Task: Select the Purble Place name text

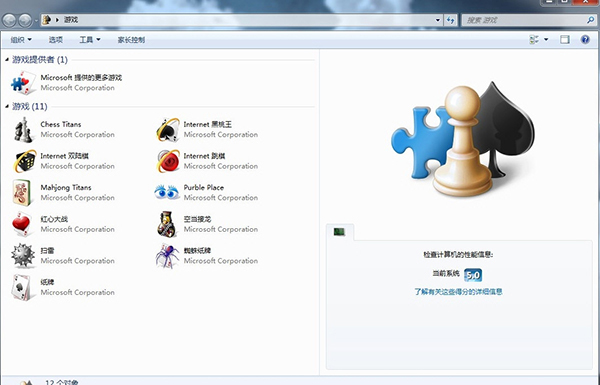Action: pyautogui.click(x=204, y=187)
